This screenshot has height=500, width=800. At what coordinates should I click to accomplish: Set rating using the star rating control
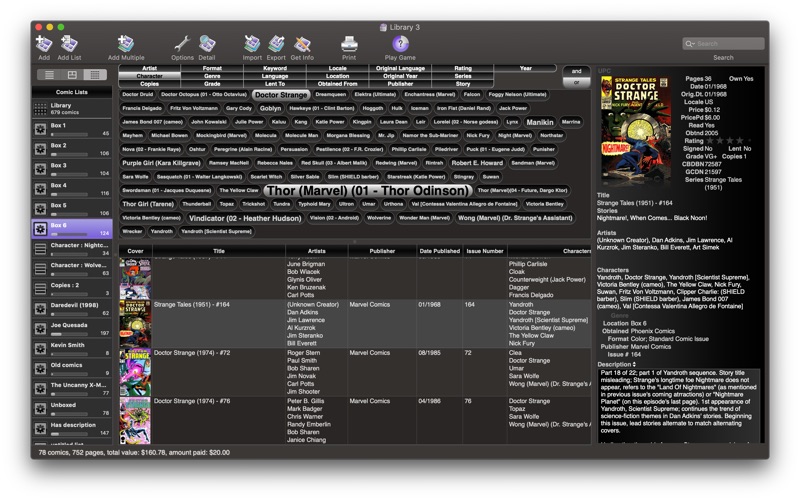click(728, 141)
